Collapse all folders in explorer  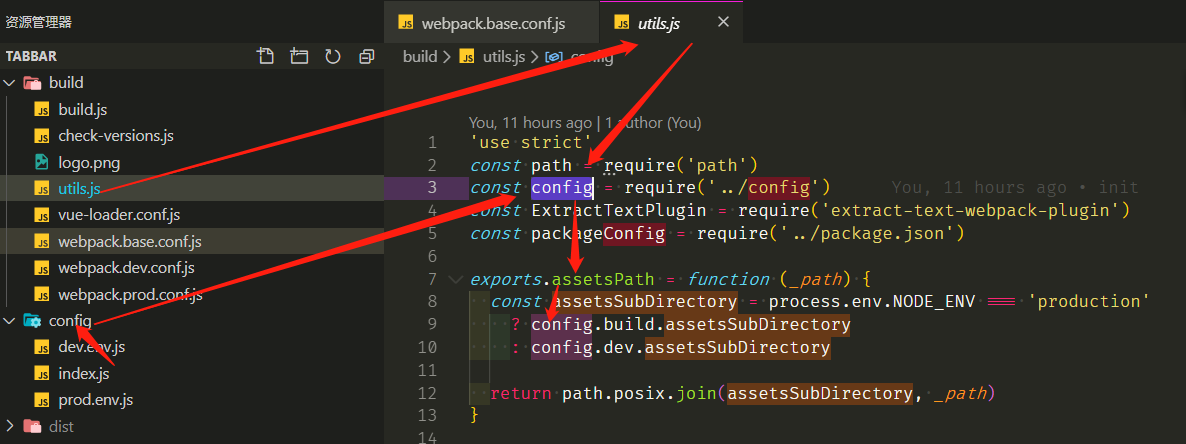coord(367,56)
